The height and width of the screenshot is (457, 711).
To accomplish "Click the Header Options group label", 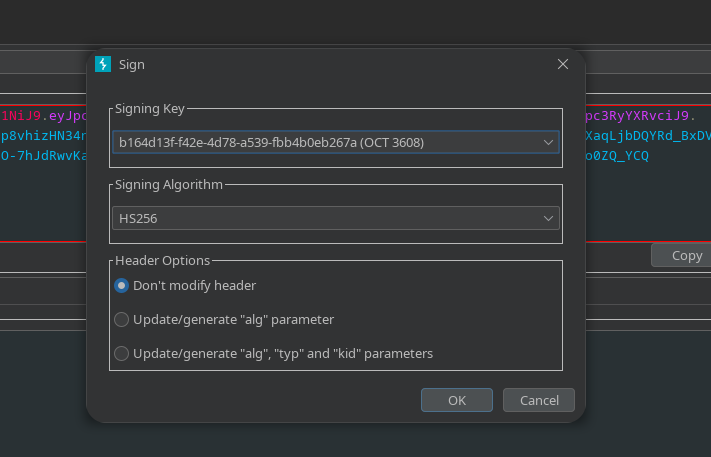I will click(x=162, y=260).
